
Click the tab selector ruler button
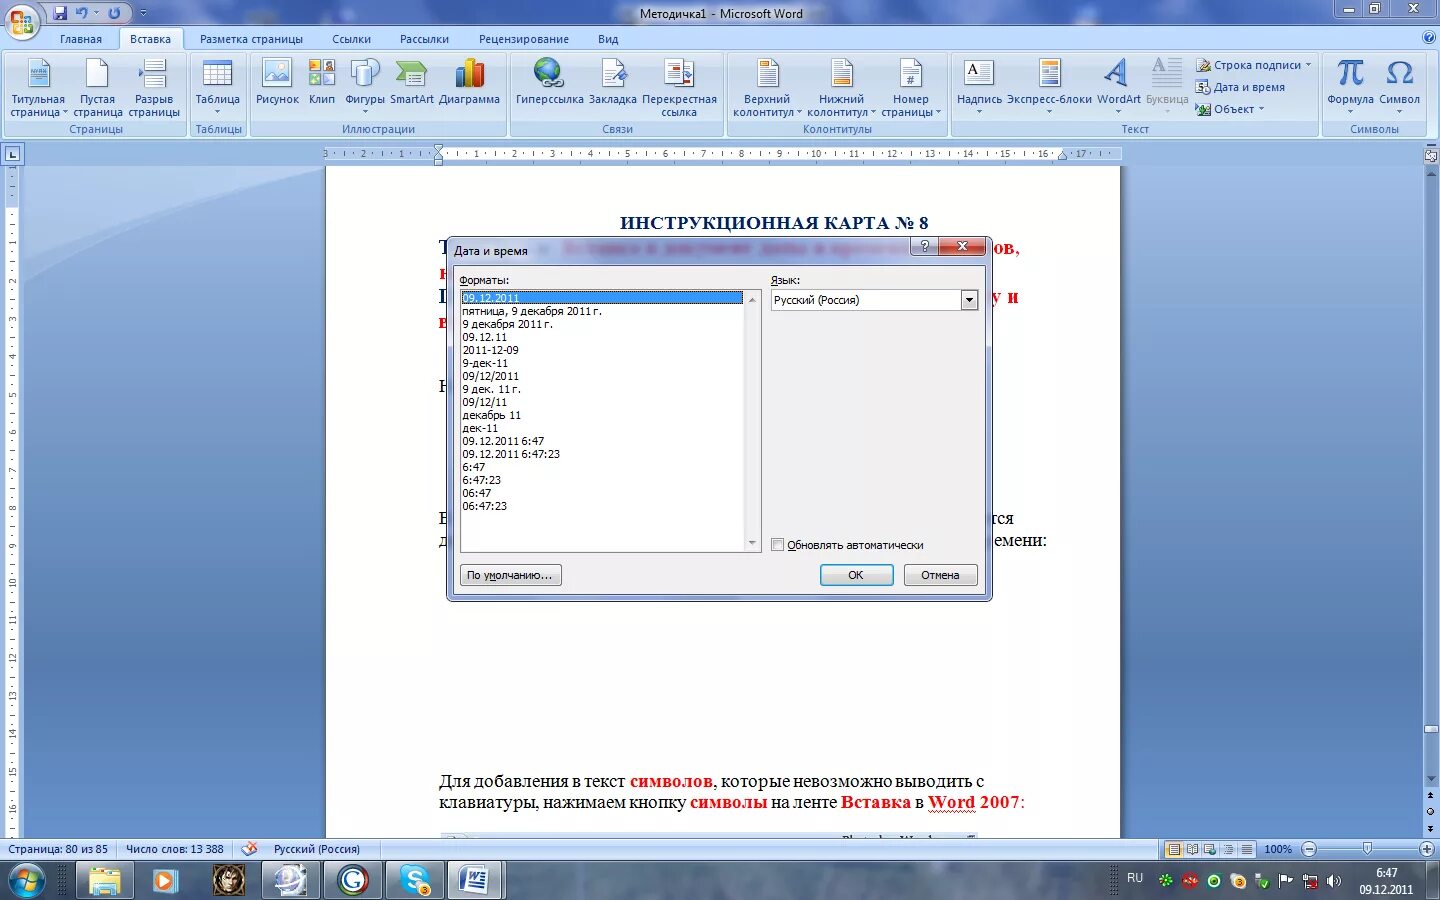pyautogui.click(x=12, y=154)
